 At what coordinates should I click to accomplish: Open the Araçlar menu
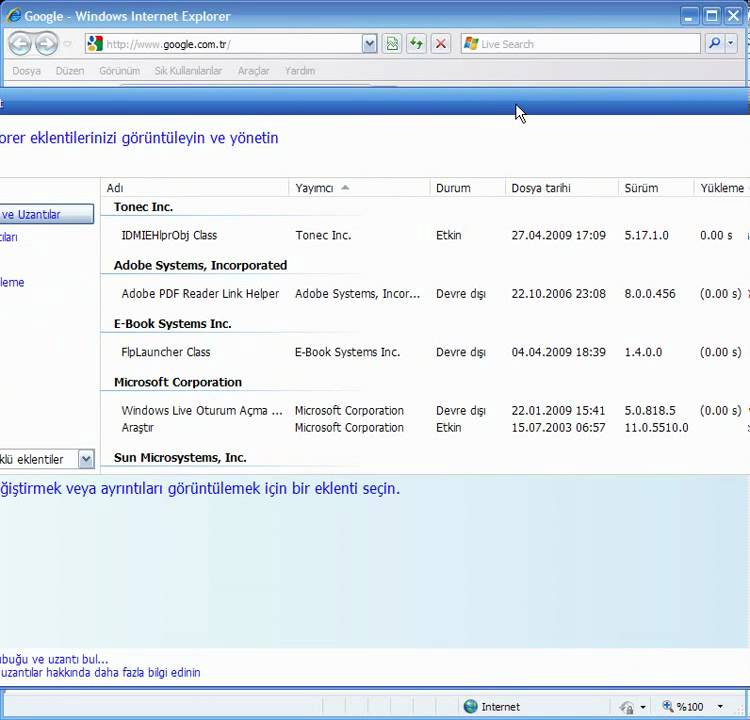(x=254, y=71)
